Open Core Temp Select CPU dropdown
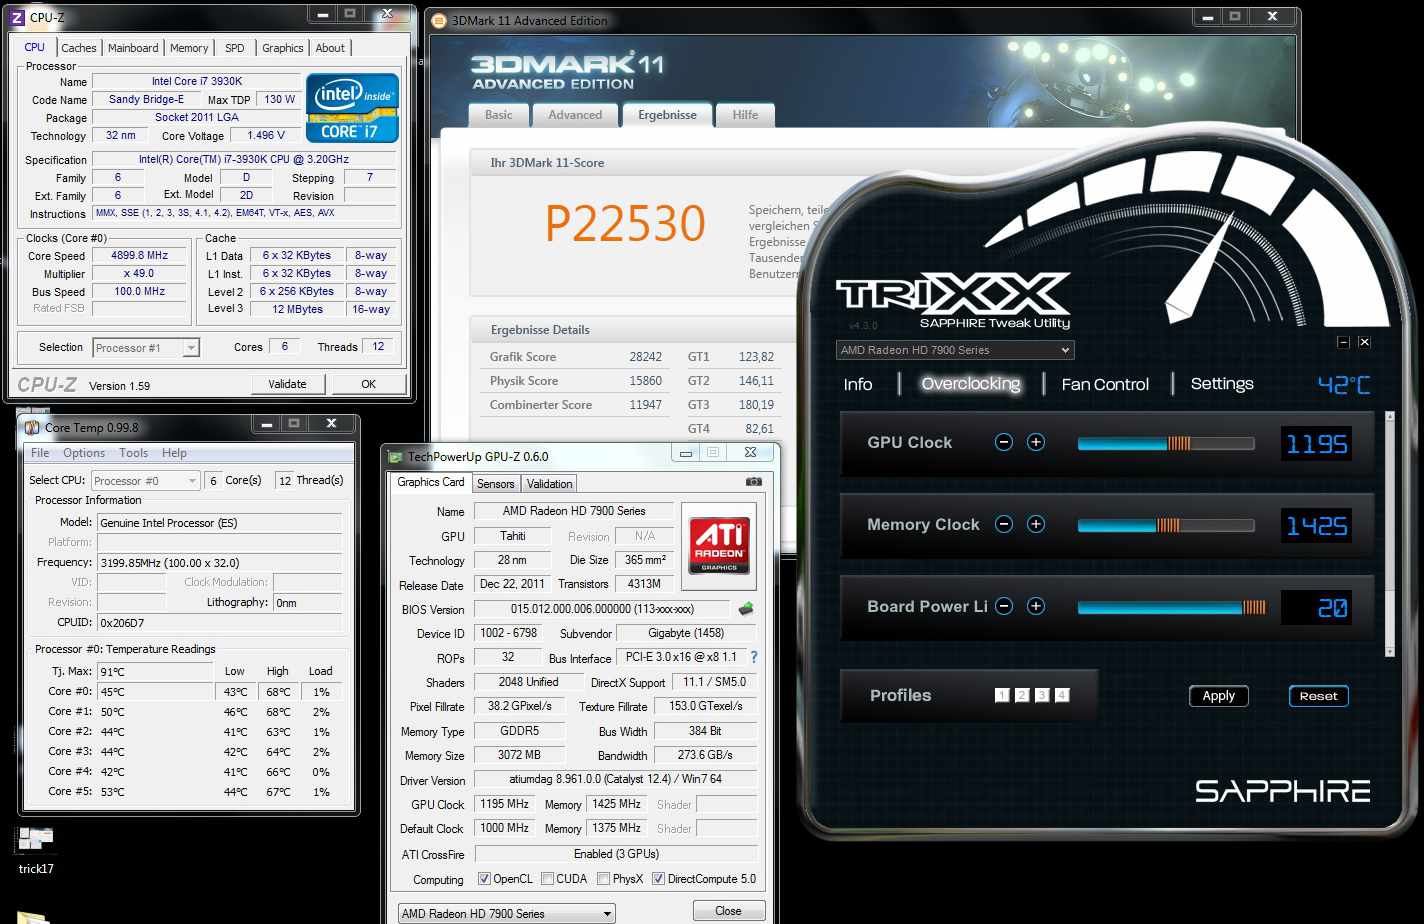 [146, 480]
